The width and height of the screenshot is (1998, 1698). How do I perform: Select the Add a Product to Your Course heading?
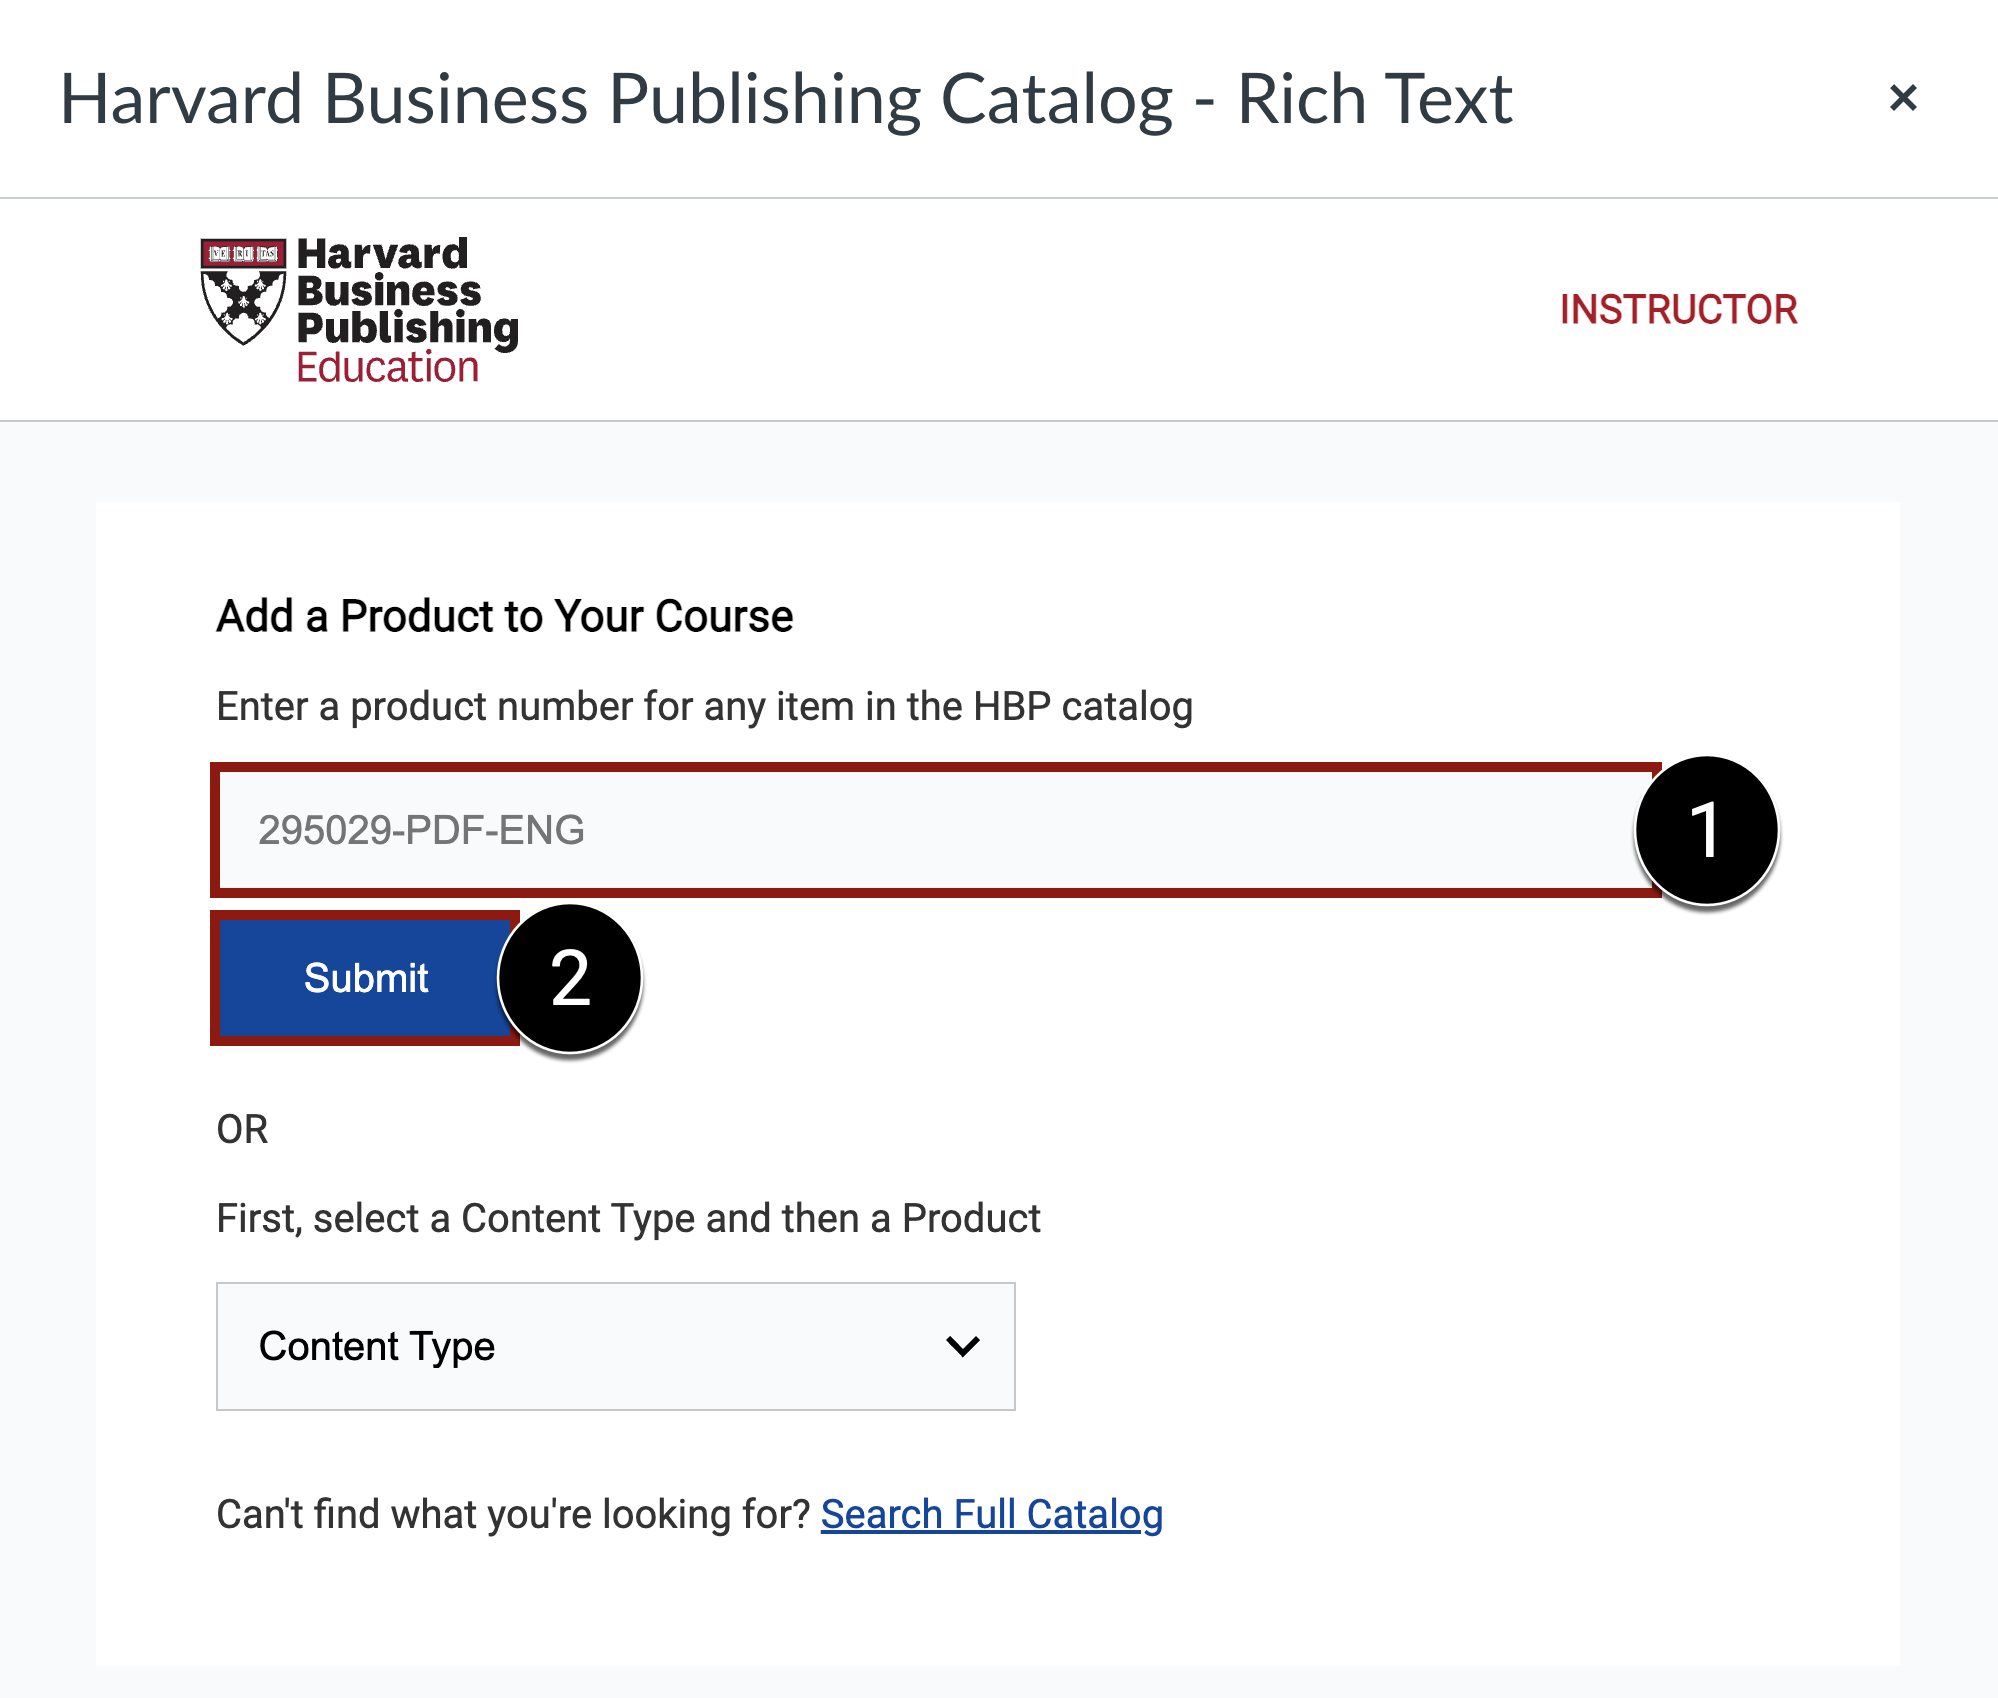tap(503, 616)
